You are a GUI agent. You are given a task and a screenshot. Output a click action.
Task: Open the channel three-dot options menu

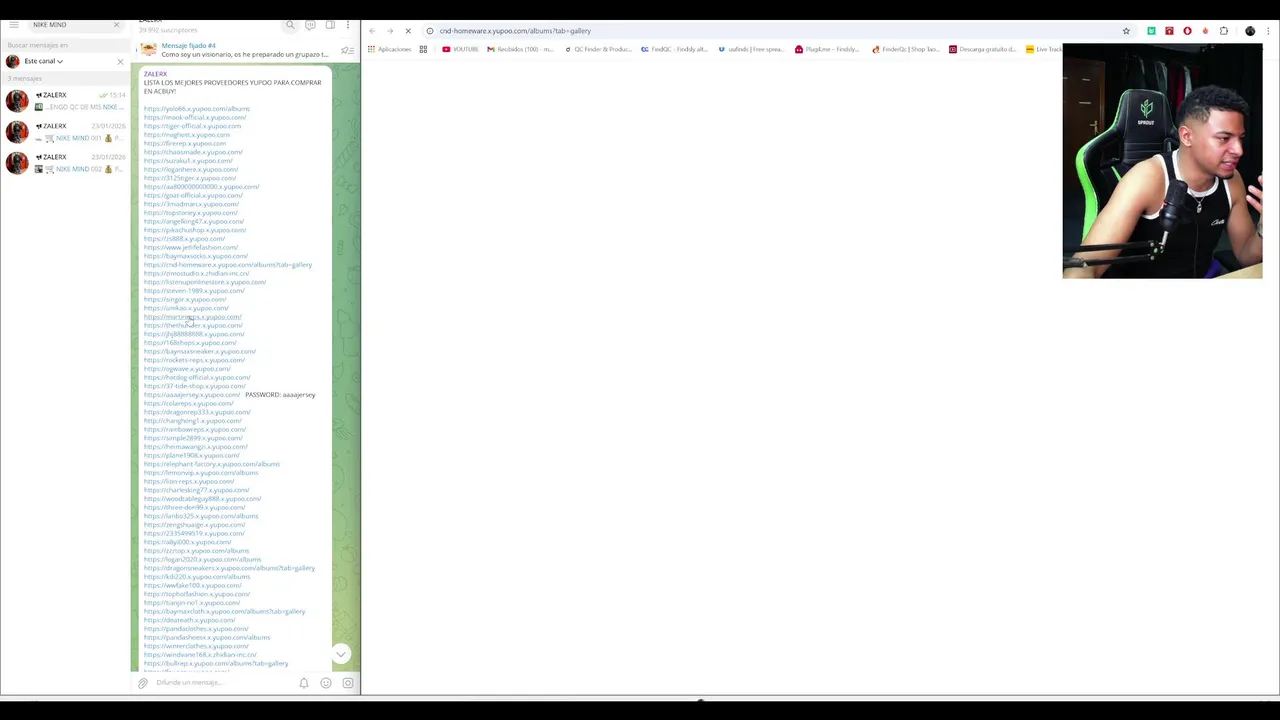(348, 24)
